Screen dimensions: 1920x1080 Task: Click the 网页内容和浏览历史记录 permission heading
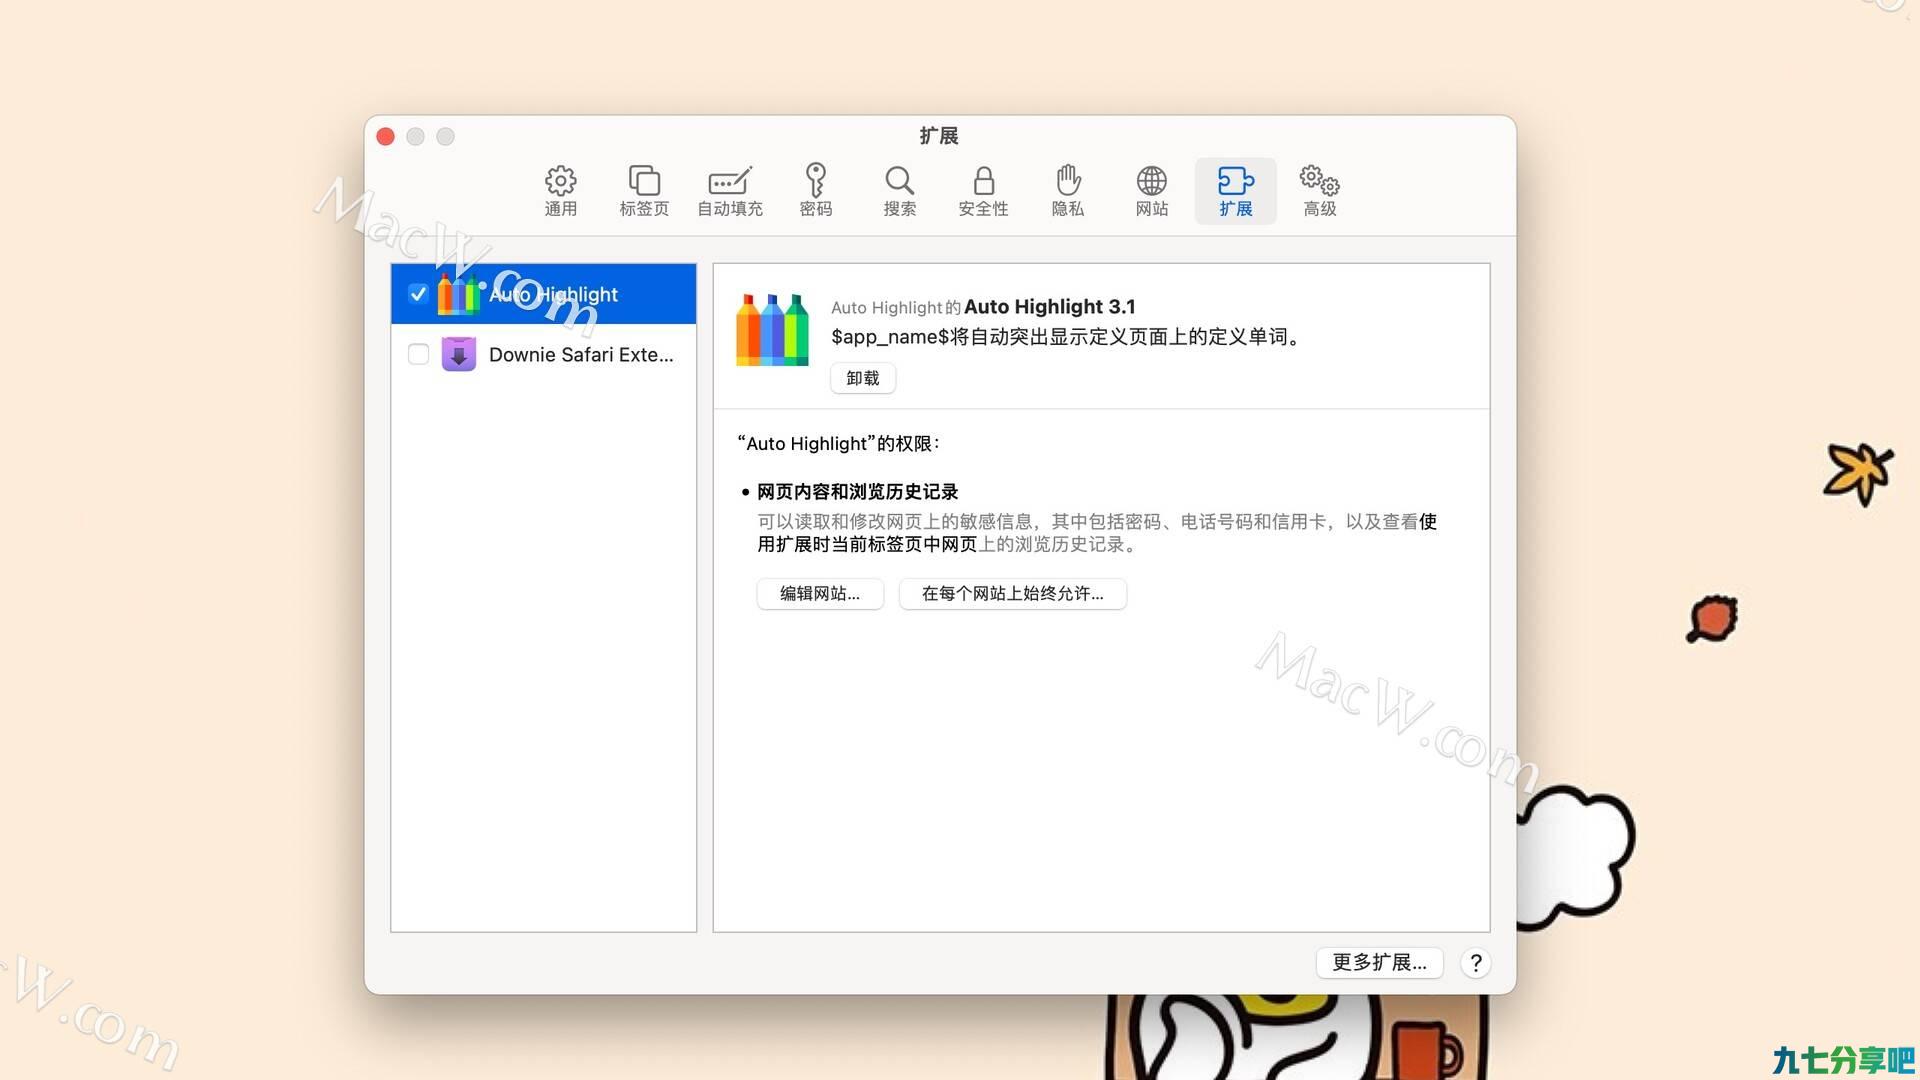tap(858, 492)
